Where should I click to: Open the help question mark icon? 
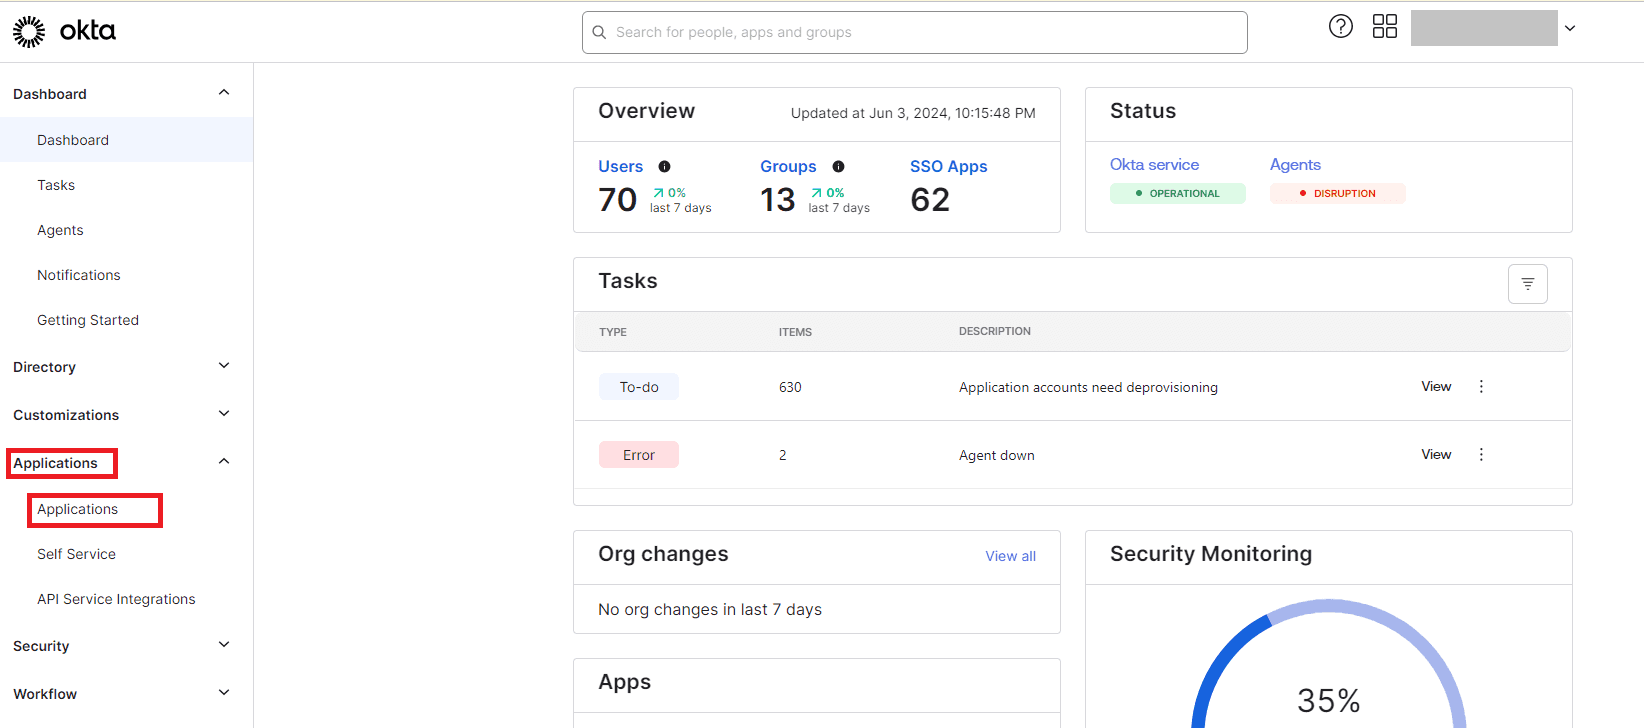1340,27
